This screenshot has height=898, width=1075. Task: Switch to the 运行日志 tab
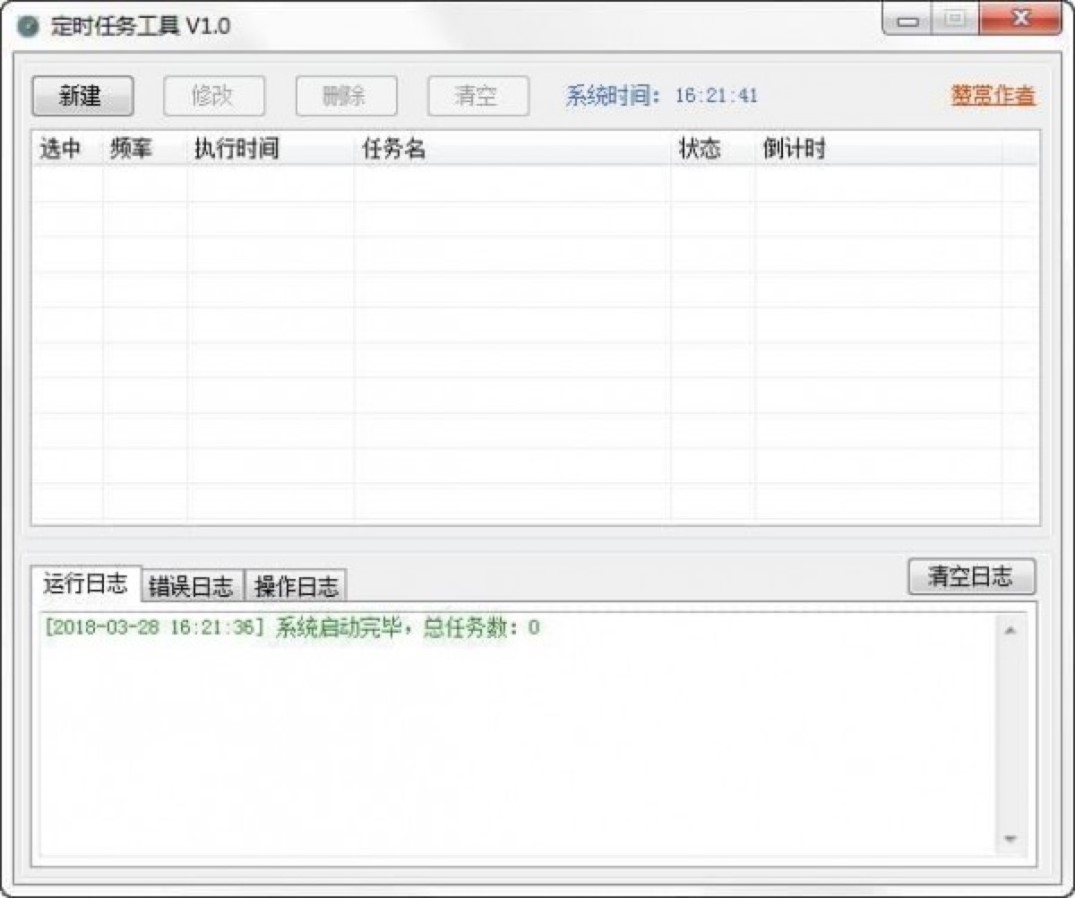(86, 584)
